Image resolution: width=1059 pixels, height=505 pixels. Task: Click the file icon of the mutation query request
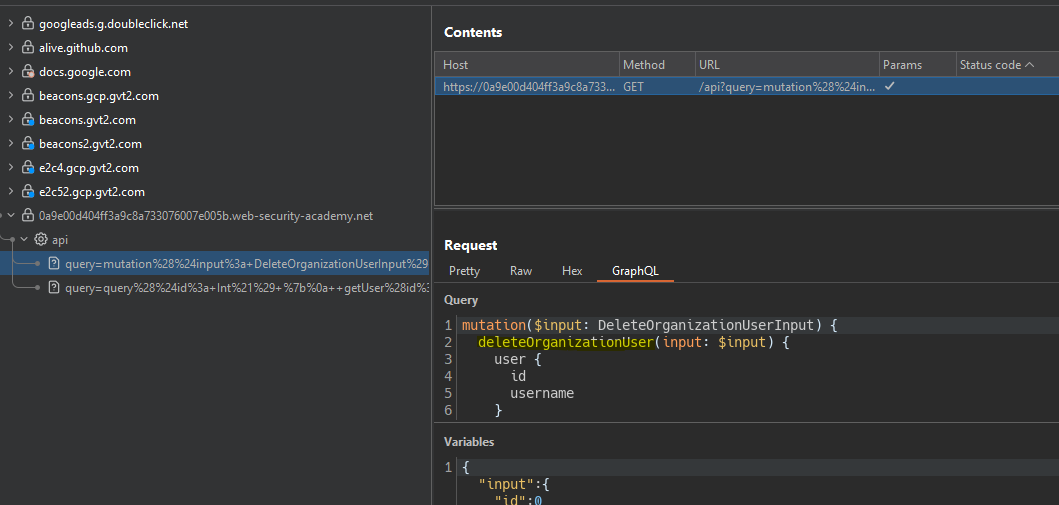55,264
